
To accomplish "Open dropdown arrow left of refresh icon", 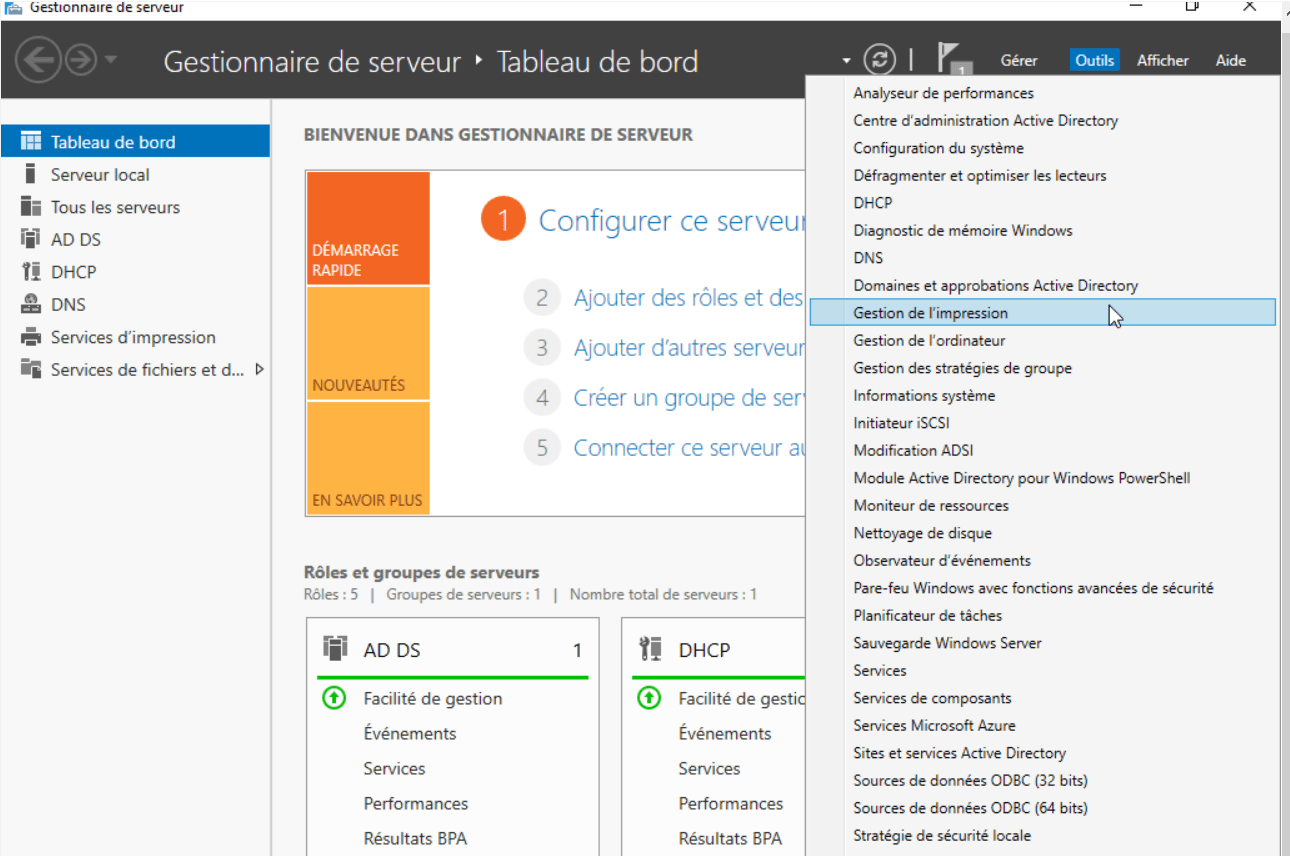I will pos(846,61).
